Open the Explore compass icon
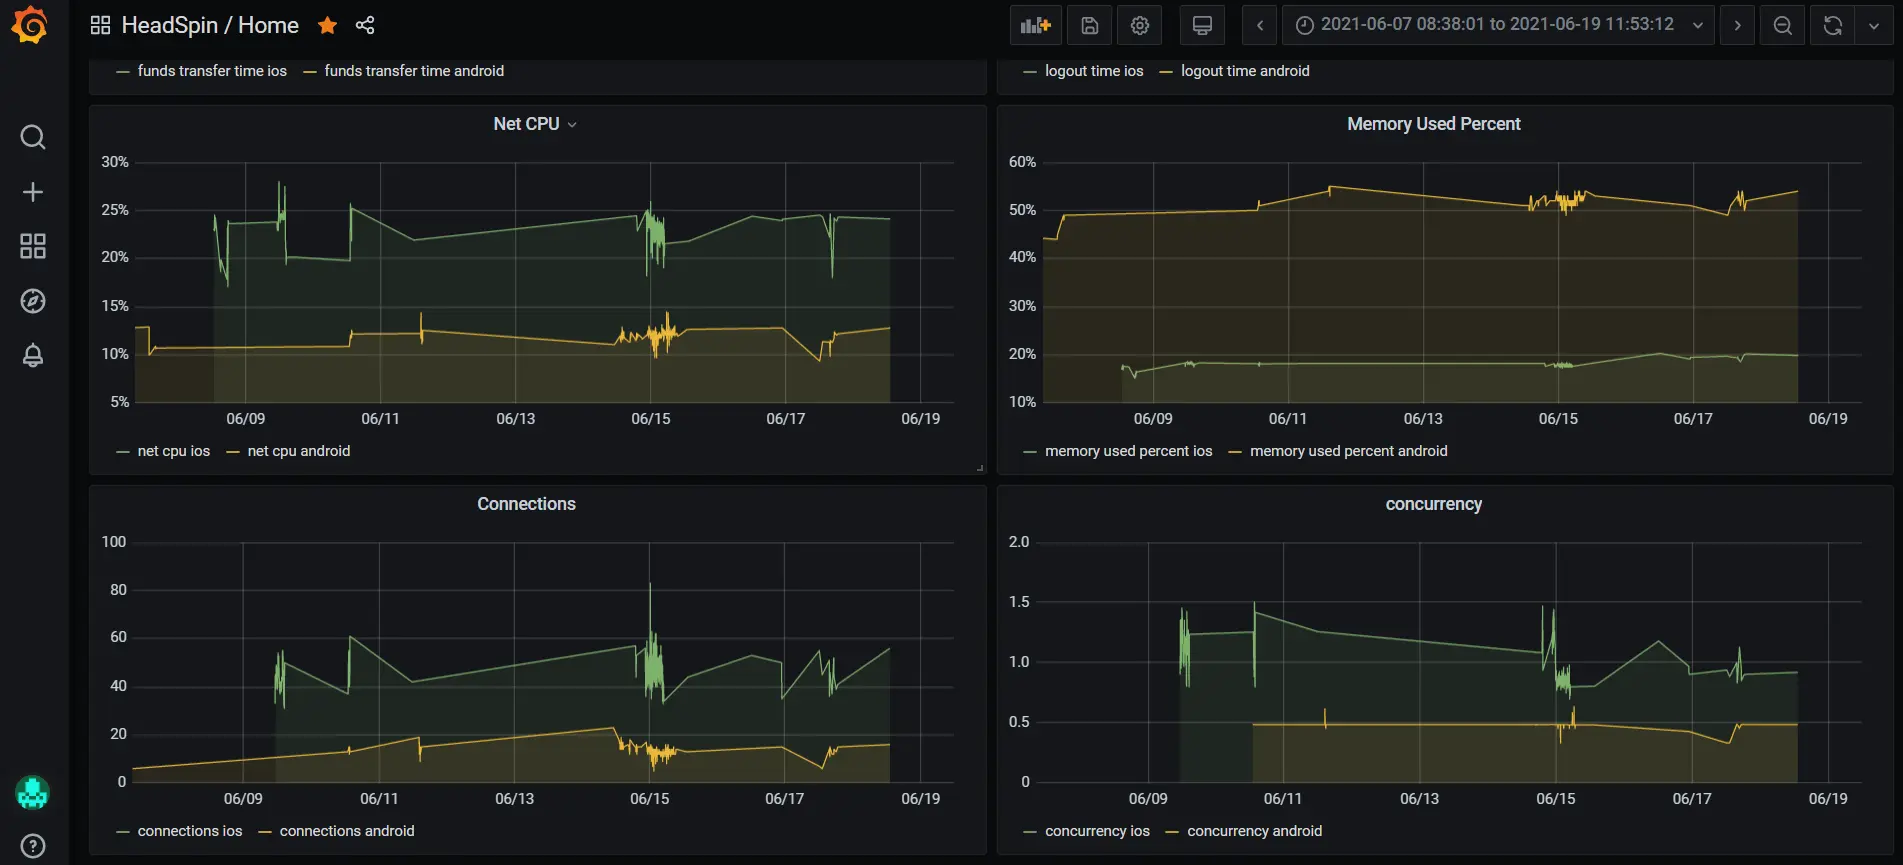1903x865 pixels. (x=33, y=301)
